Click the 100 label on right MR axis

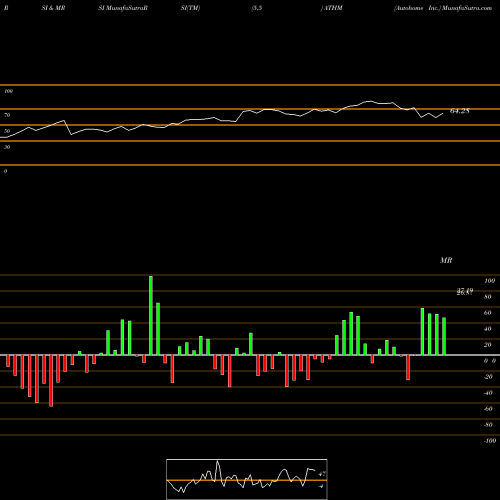[489, 281]
